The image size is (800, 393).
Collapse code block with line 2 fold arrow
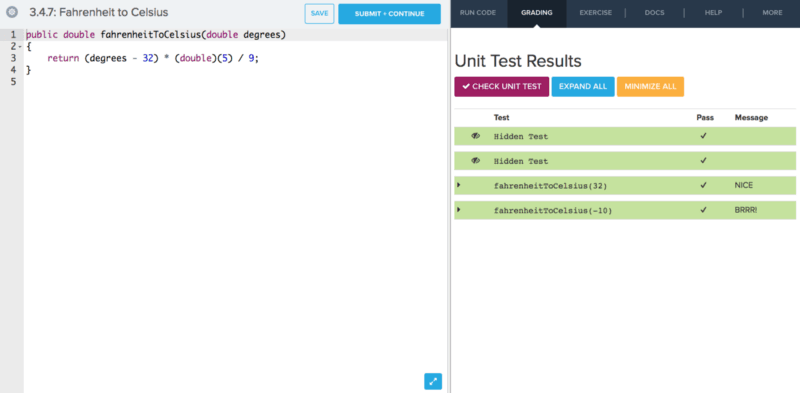pyautogui.click(x=20, y=46)
